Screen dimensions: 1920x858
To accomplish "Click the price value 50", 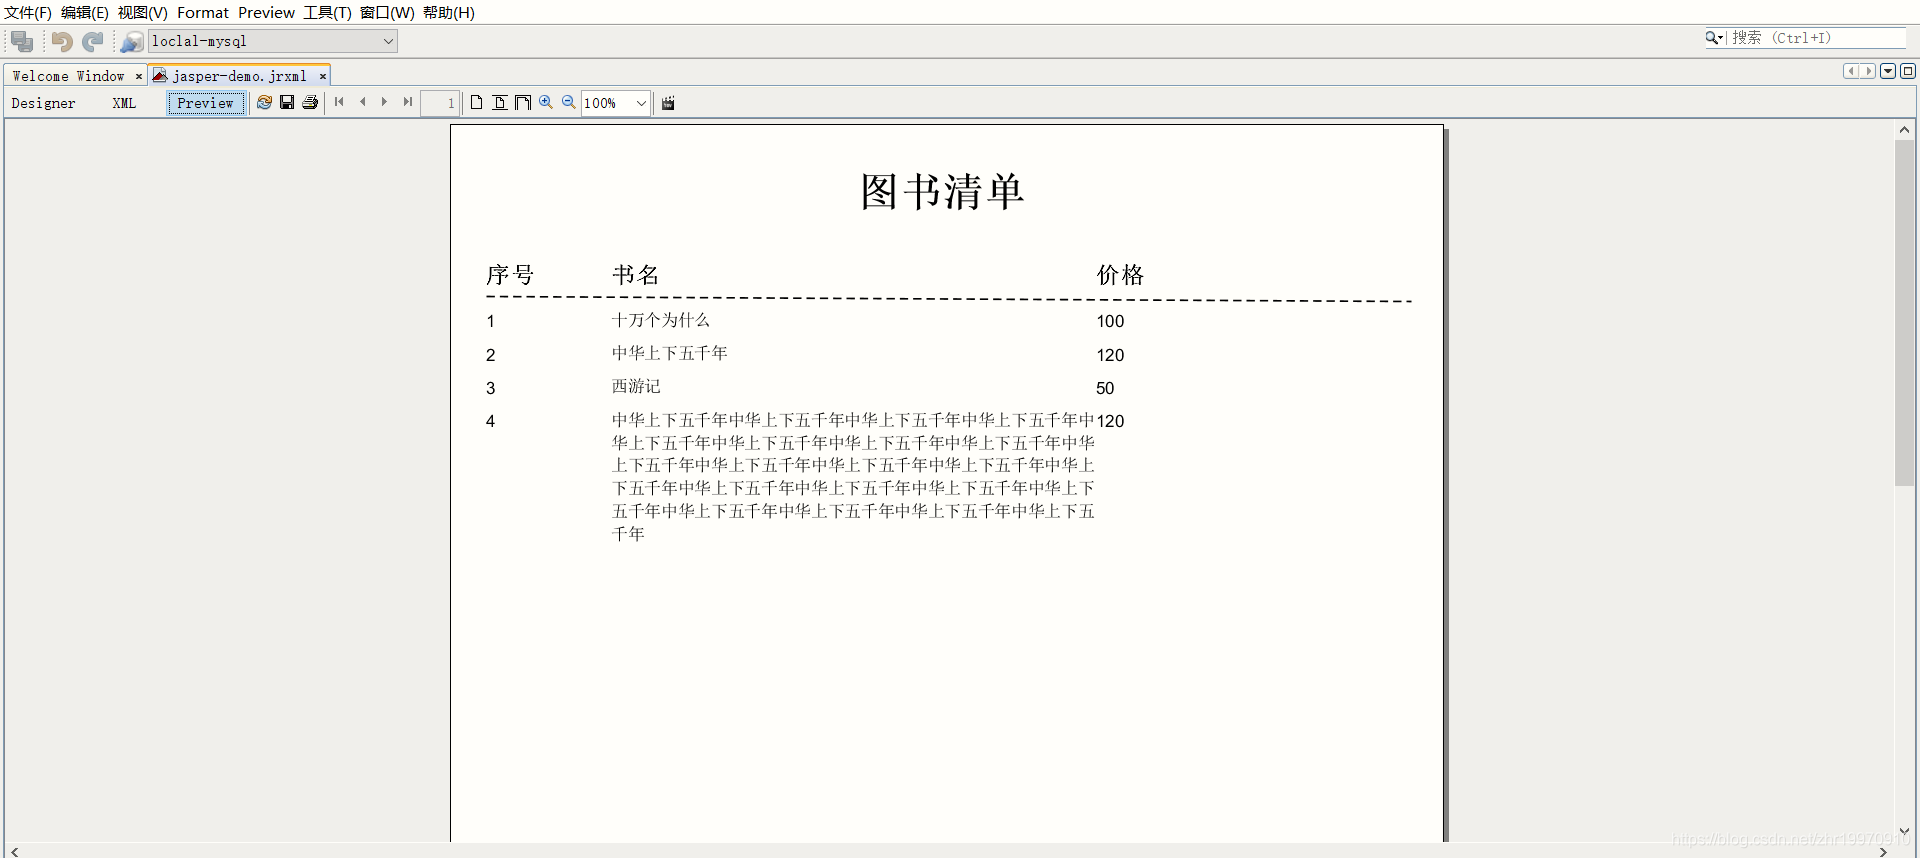I will 1105,388.
